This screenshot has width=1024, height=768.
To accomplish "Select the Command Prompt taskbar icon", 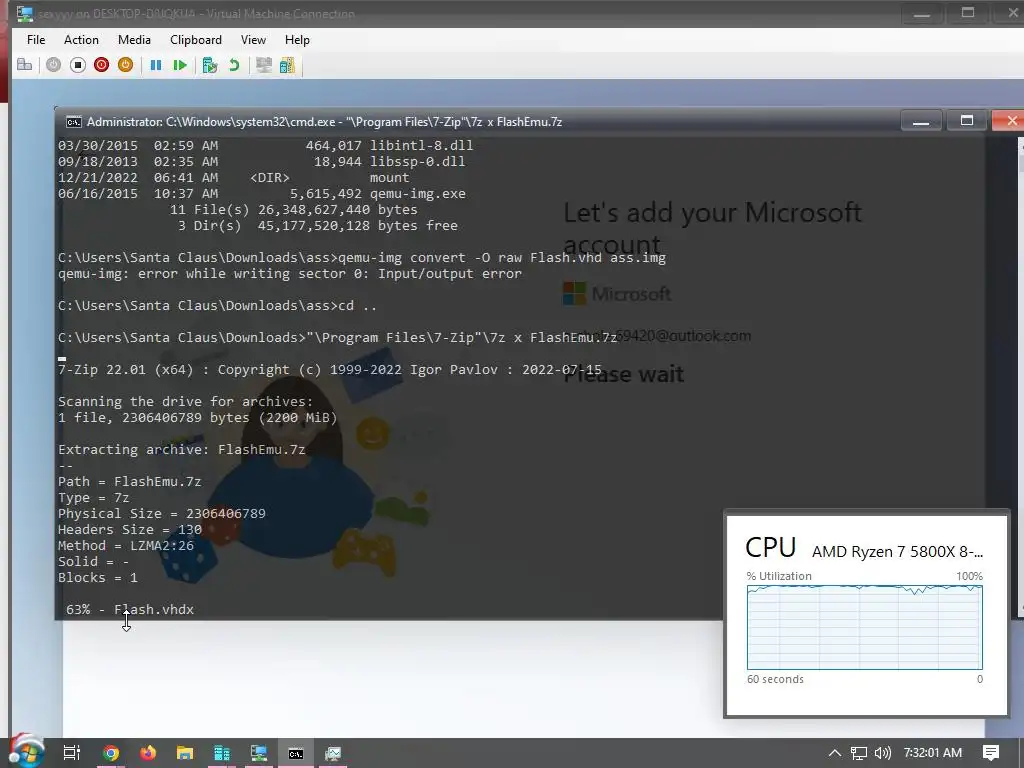I will (x=296, y=753).
